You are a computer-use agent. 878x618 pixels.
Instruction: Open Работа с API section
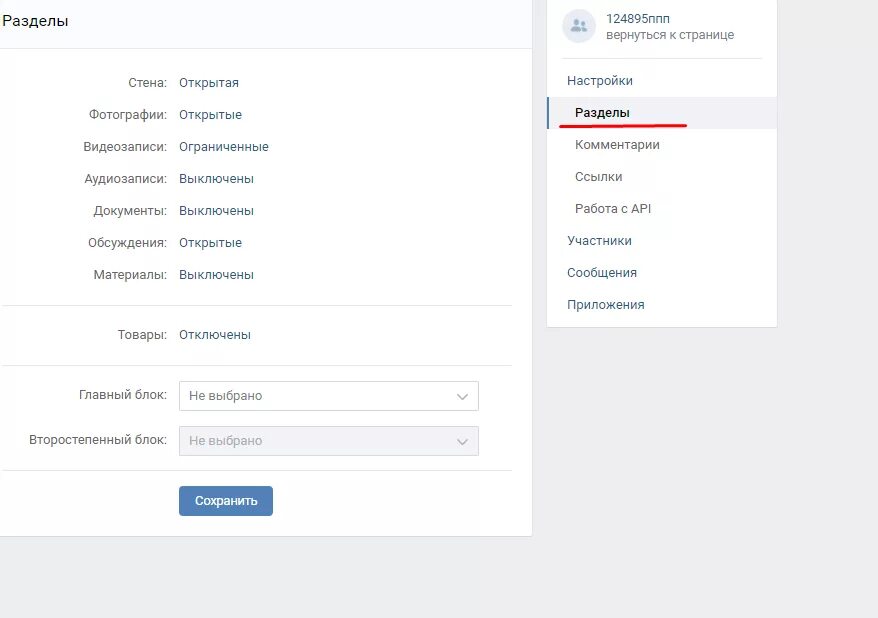pos(612,209)
